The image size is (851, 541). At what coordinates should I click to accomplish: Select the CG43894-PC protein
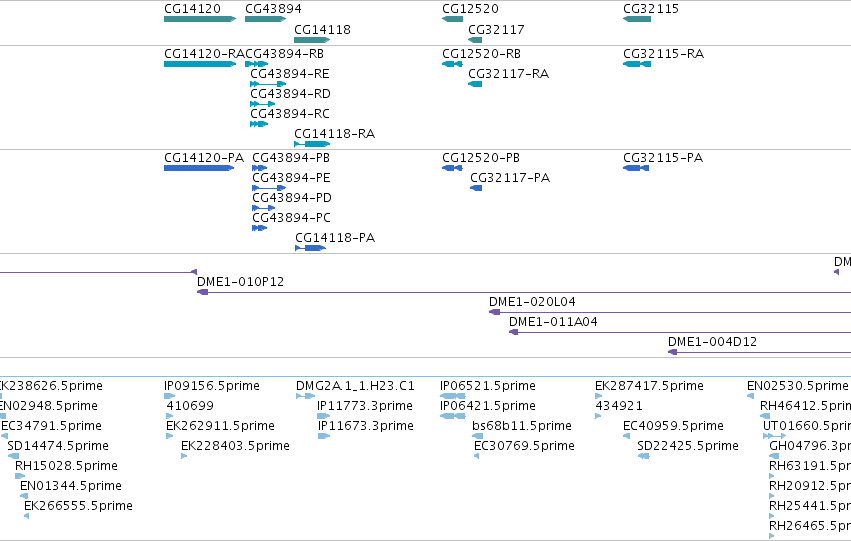point(259,228)
